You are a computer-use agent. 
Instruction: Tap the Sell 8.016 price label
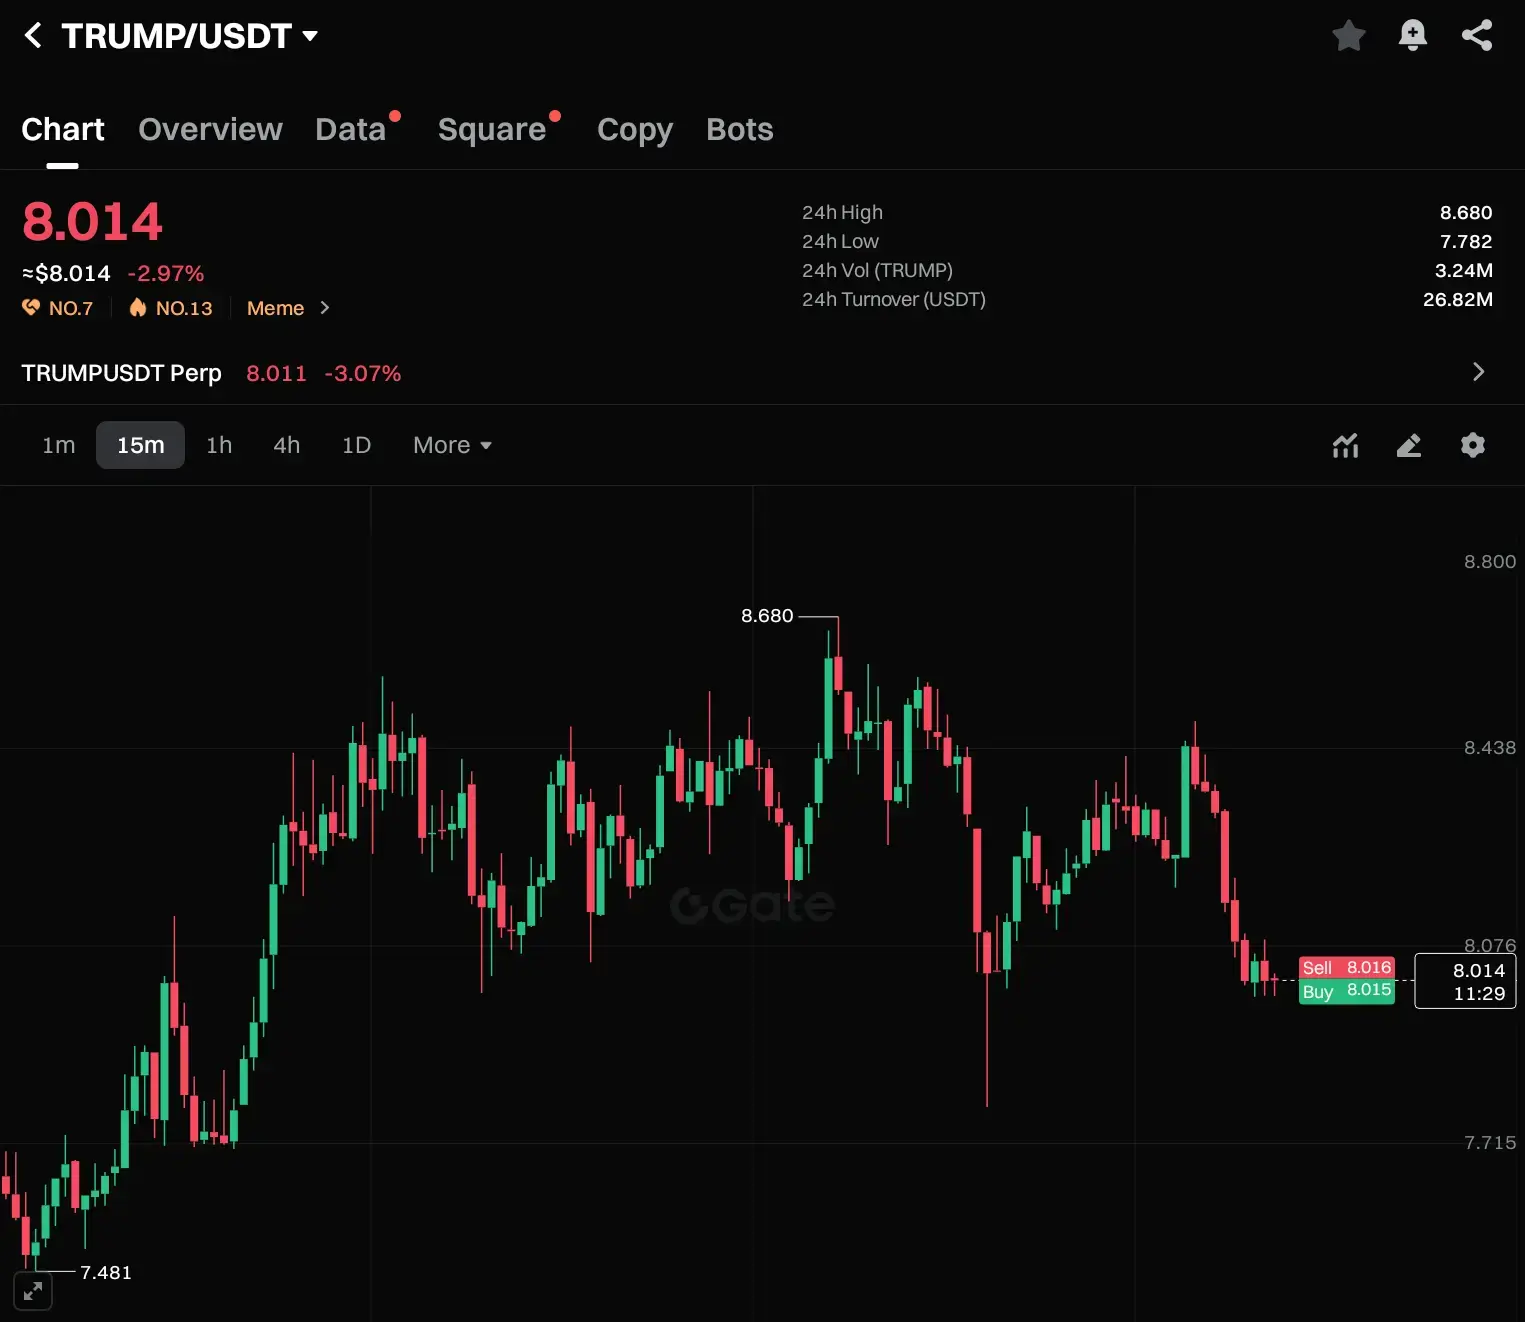pos(1347,968)
